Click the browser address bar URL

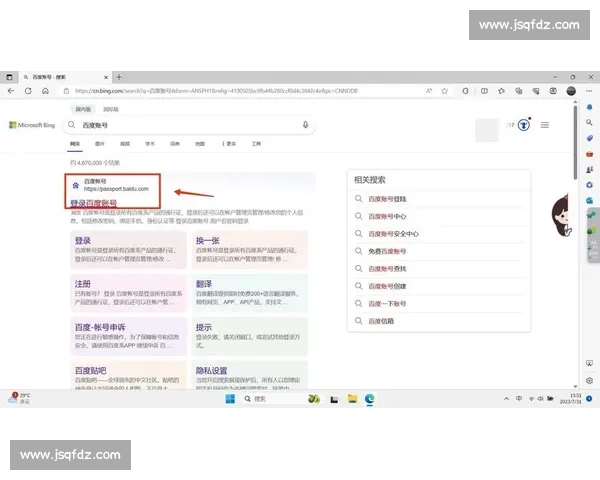216,91
